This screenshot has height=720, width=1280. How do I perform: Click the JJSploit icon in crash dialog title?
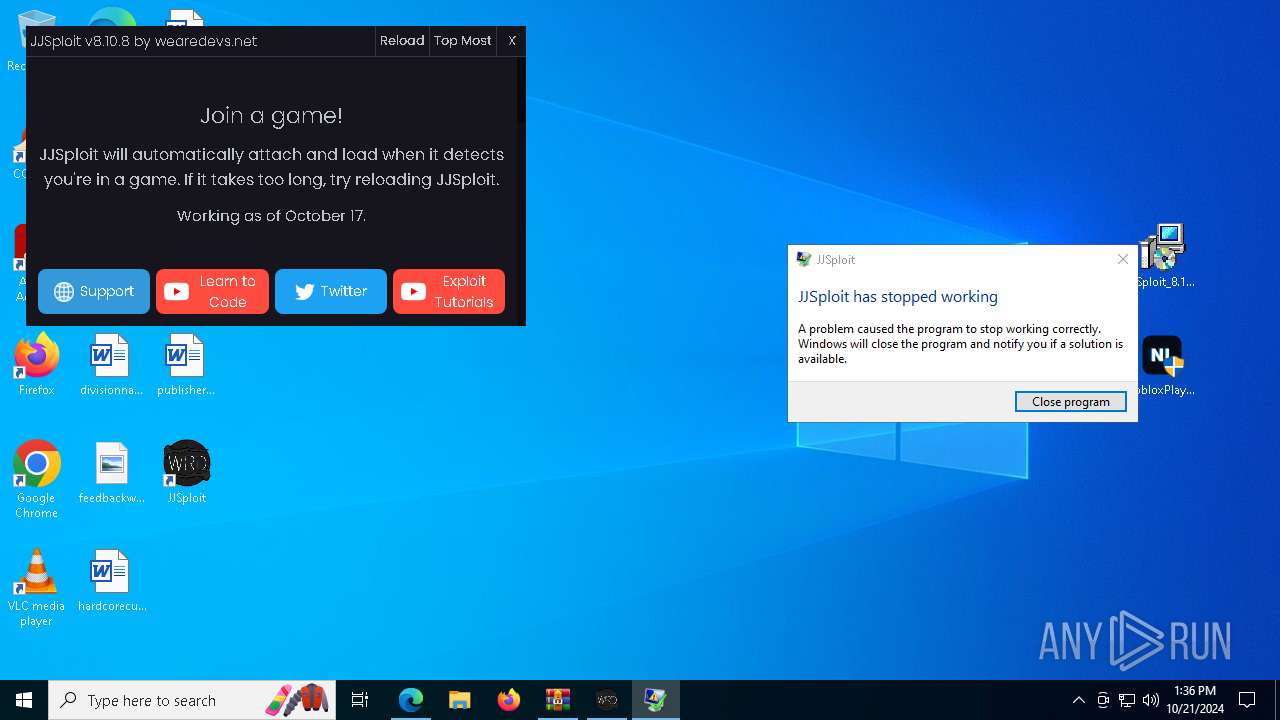(x=804, y=259)
